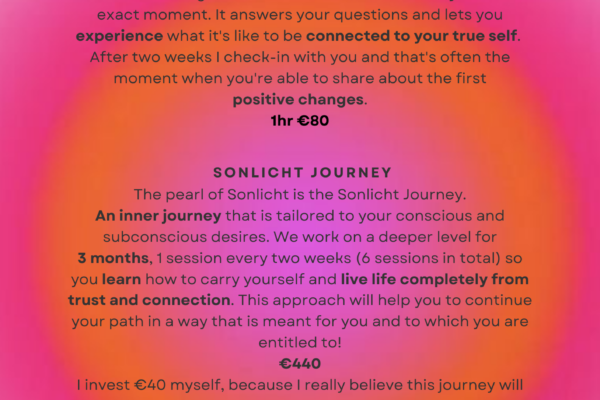
Task: Click the "€440" price text
Action: tap(299, 363)
